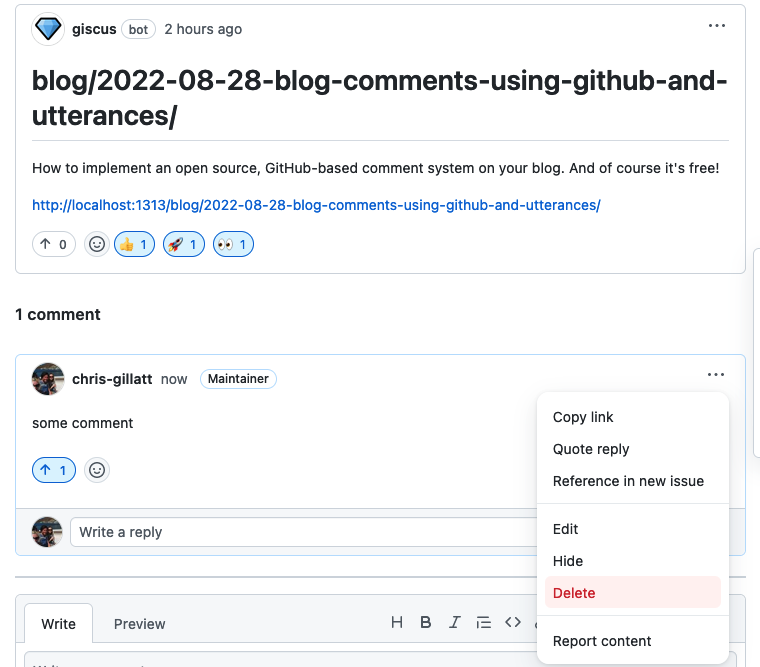Open the giscus post options menu
The width and height of the screenshot is (760, 667).
717,26
